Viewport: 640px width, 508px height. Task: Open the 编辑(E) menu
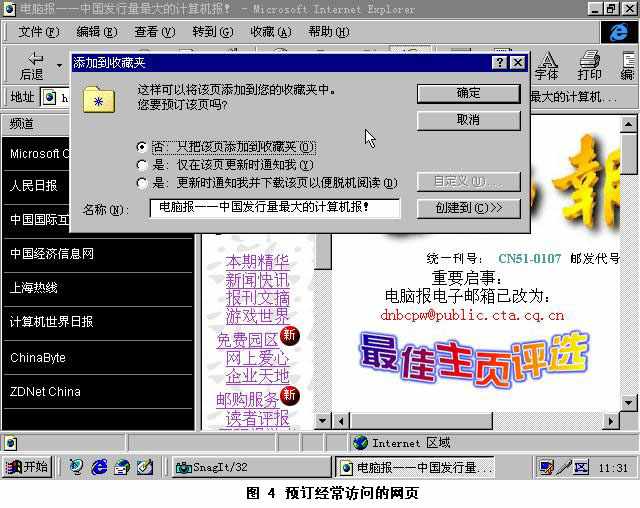97,32
